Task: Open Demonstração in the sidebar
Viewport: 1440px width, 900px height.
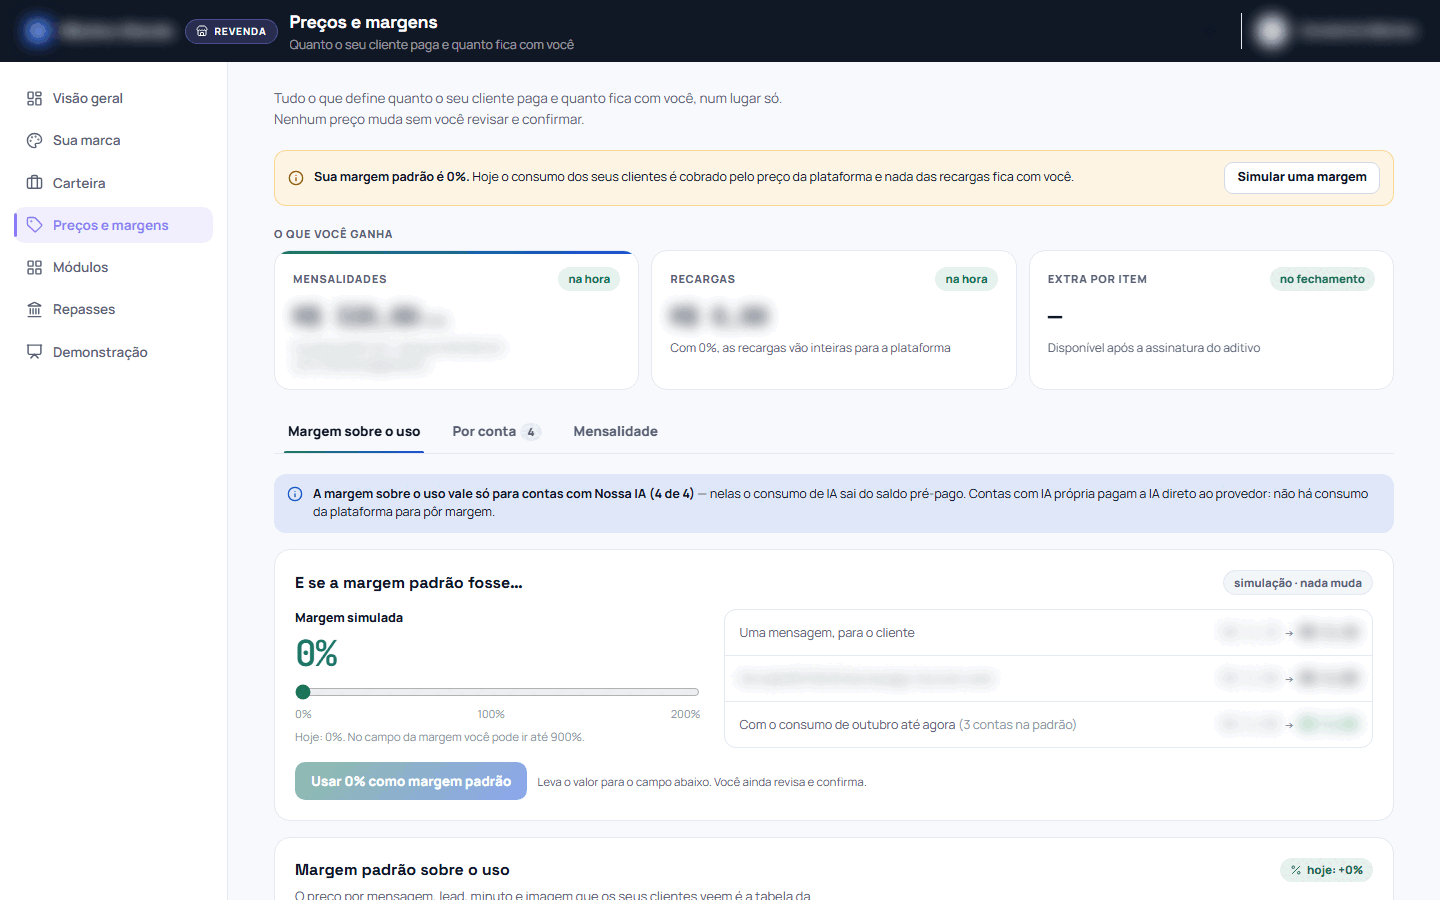Action: point(114,352)
